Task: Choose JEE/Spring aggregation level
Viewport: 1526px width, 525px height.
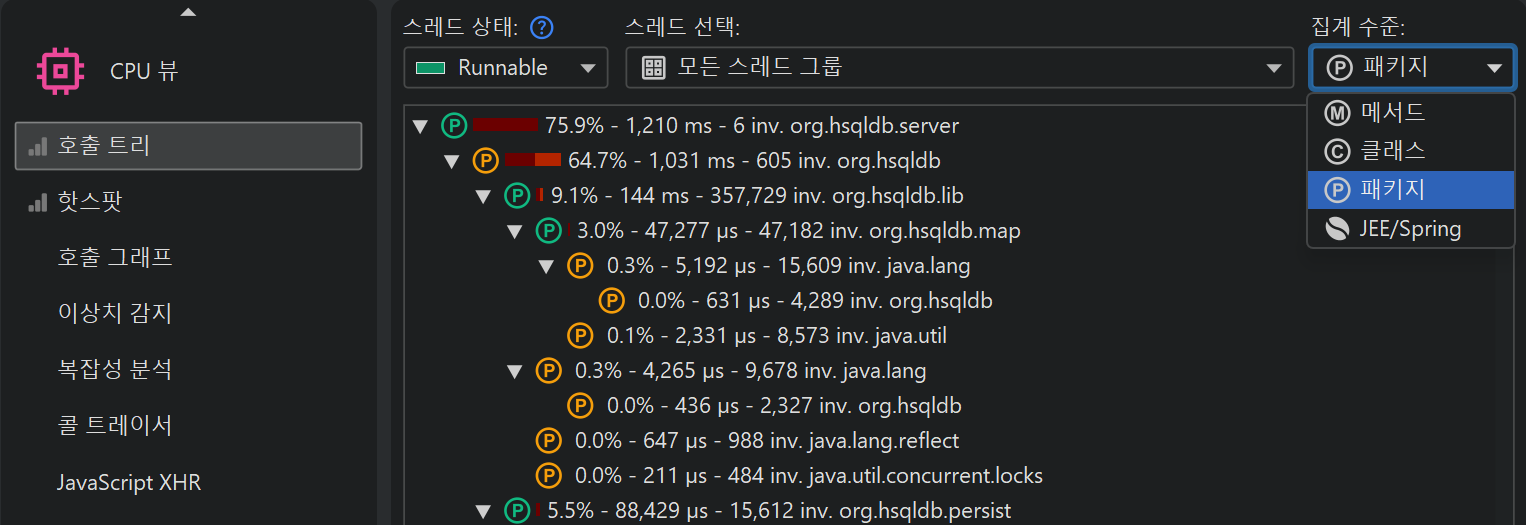Action: pos(1409,229)
